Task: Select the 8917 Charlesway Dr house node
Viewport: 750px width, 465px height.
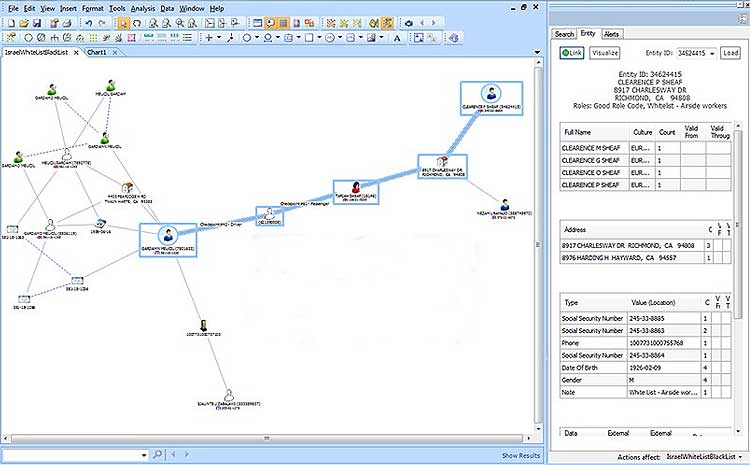Action: tap(442, 166)
